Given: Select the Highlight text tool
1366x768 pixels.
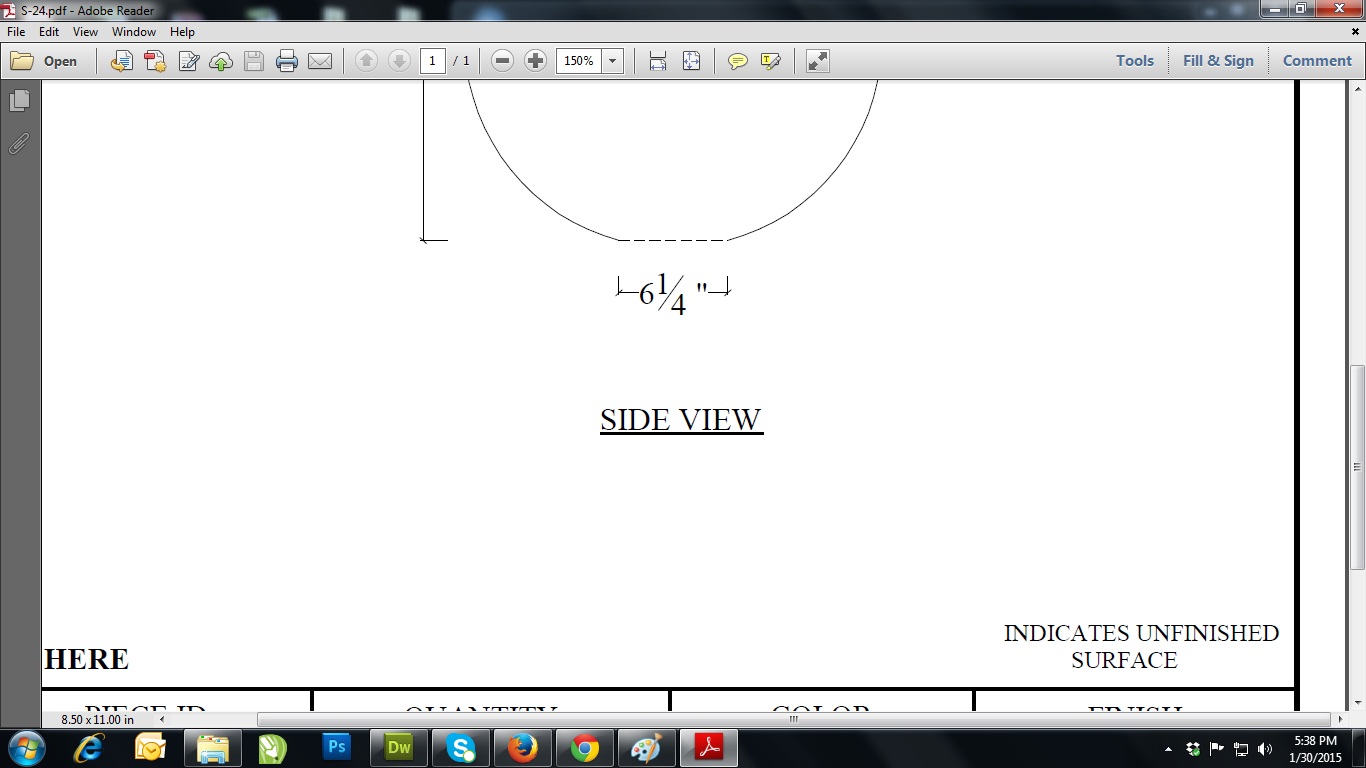Looking at the screenshot, I should (x=770, y=61).
